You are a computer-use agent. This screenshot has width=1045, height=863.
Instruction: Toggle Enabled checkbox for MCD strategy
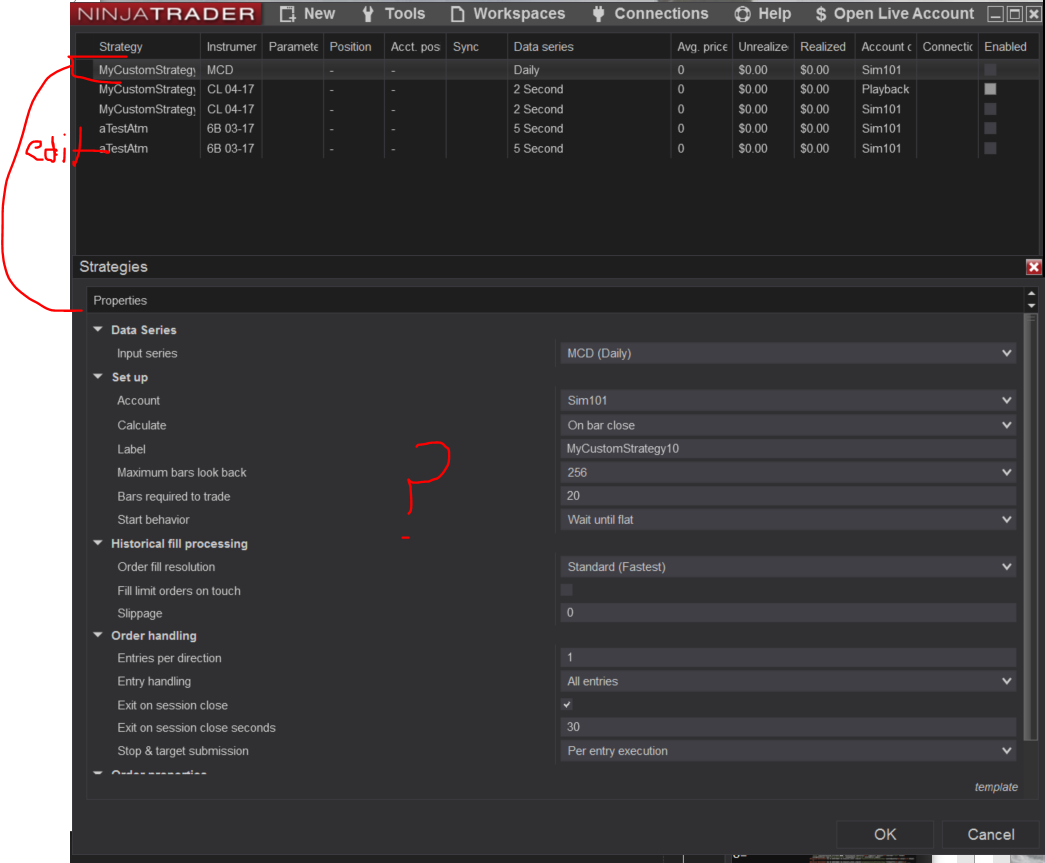(990, 69)
